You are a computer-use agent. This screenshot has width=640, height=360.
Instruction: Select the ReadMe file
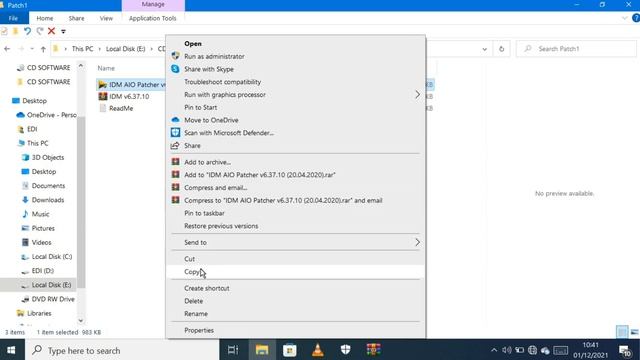click(x=121, y=108)
